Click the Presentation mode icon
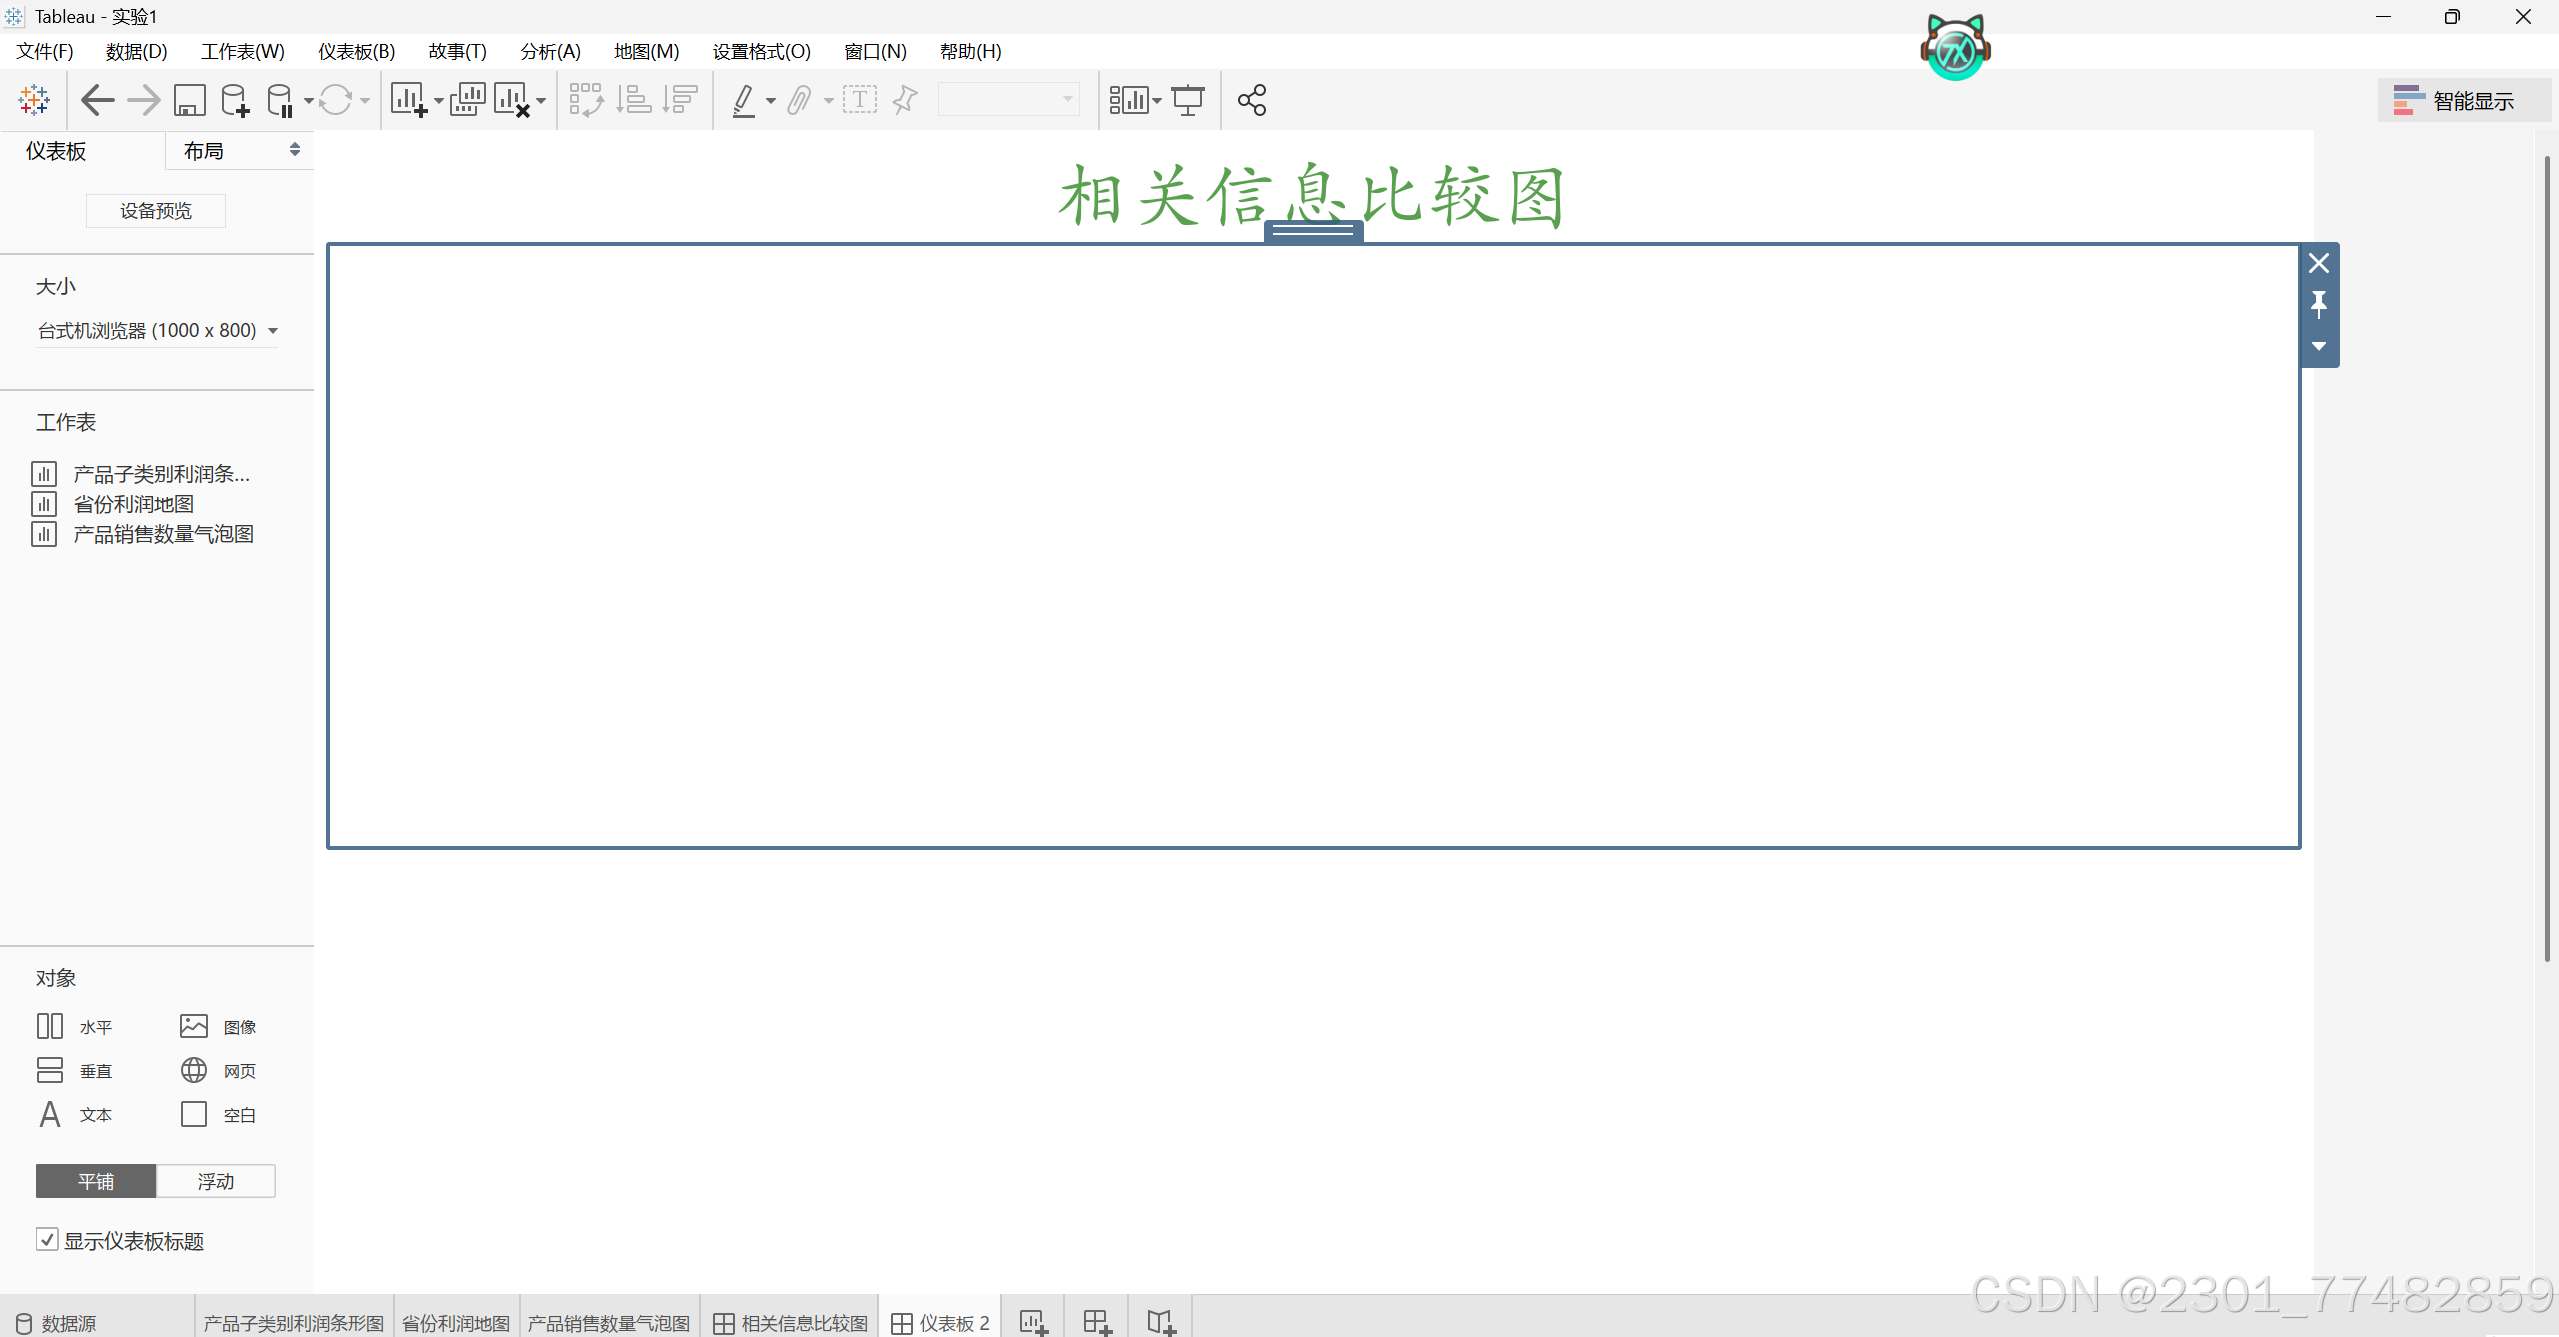 tap(1188, 100)
